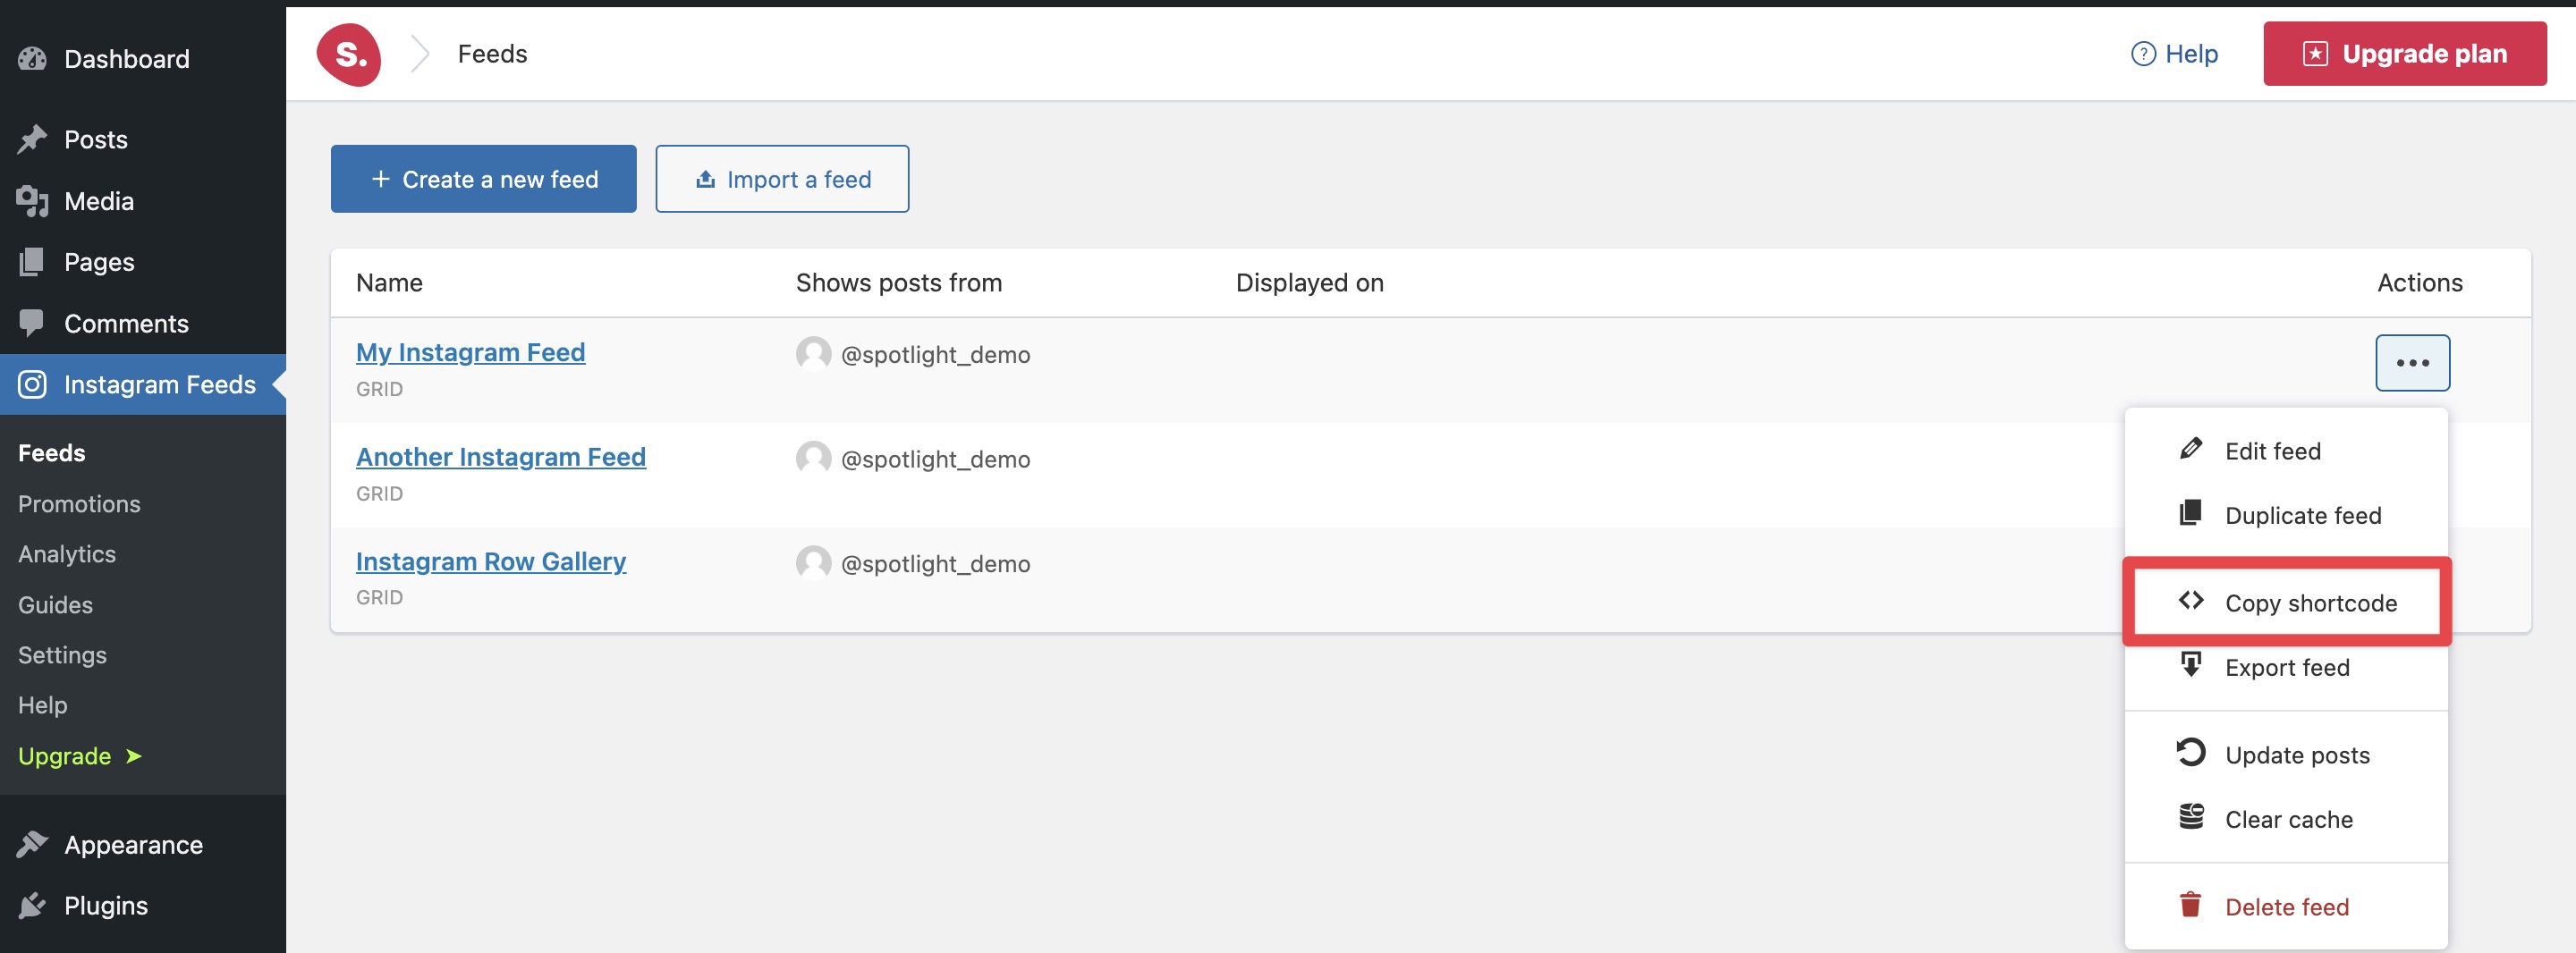The width and height of the screenshot is (2576, 953).
Task: Click the code brackets icon beside Copy shortcode
Action: pyautogui.click(x=2190, y=600)
